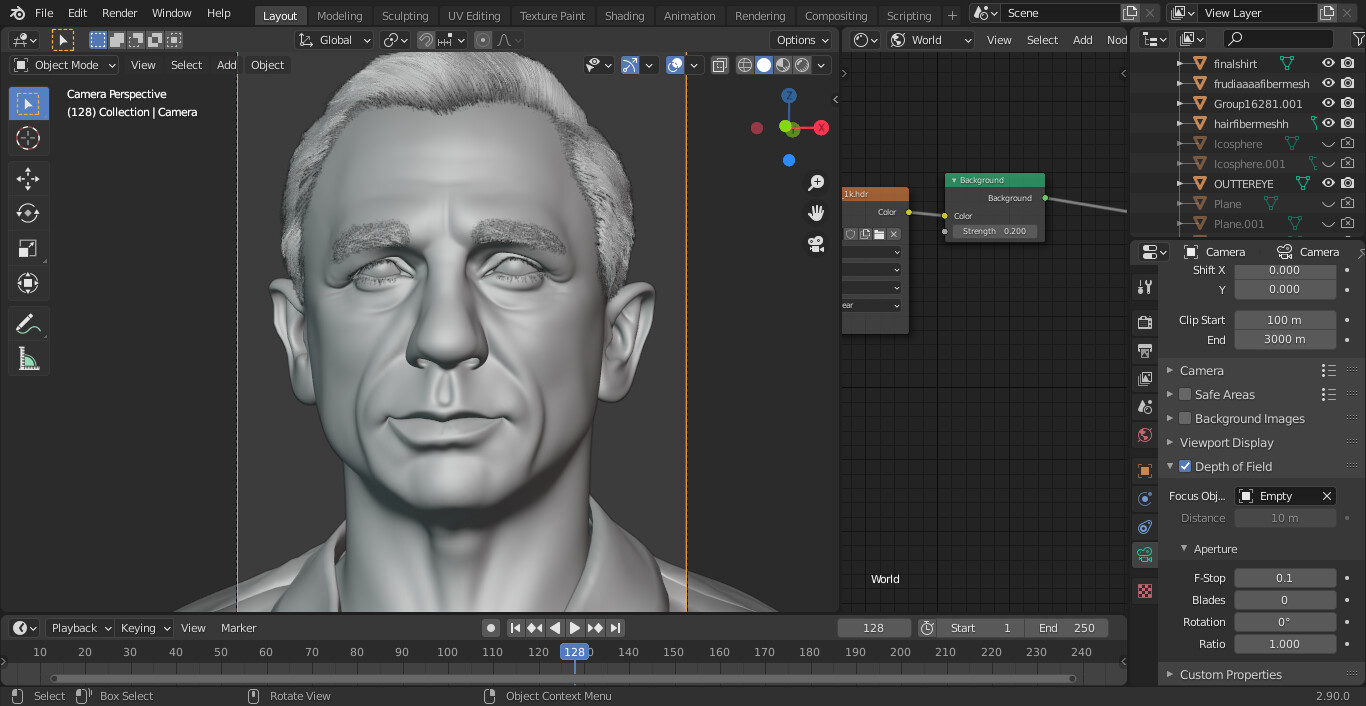Open the Texture properties checker icon
The height and width of the screenshot is (706, 1366).
pyautogui.click(x=1145, y=591)
